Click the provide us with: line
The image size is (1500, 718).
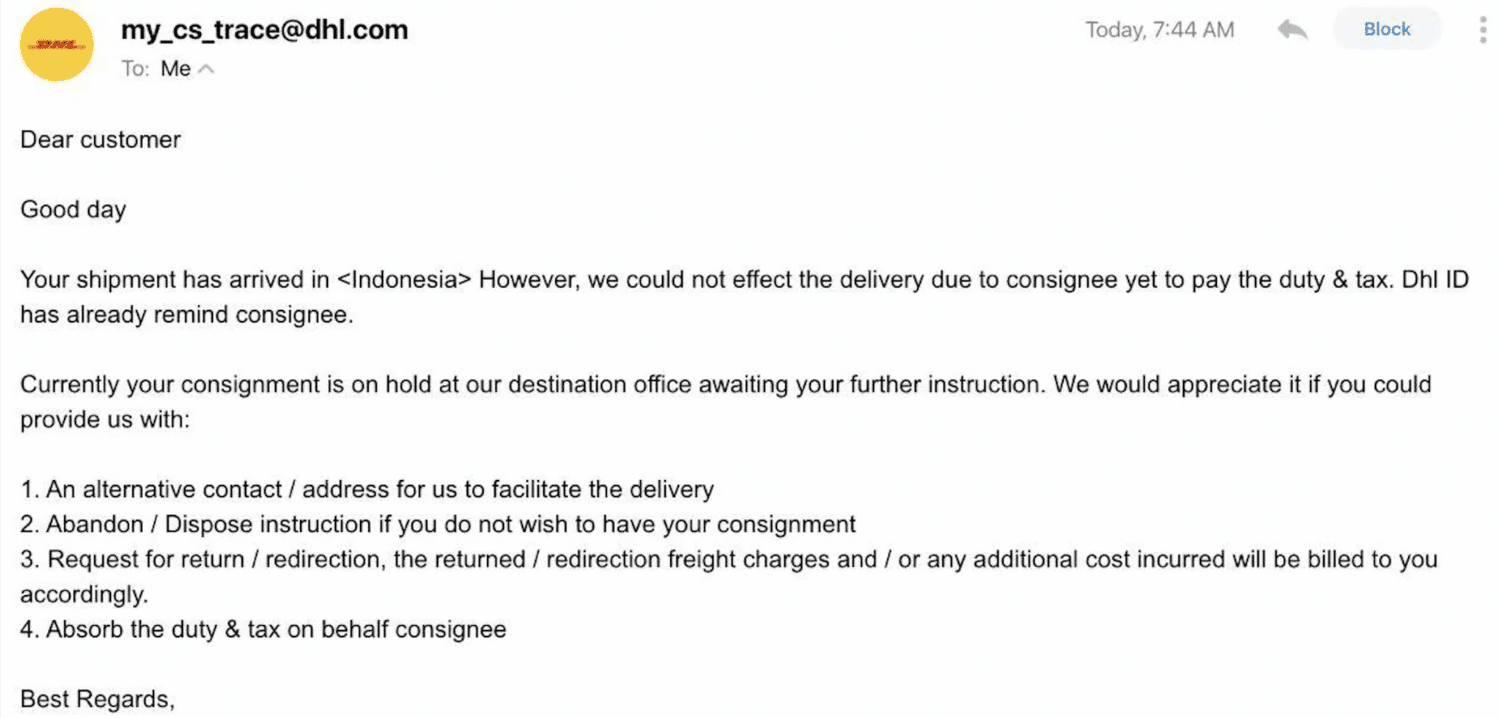click(105, 420)
